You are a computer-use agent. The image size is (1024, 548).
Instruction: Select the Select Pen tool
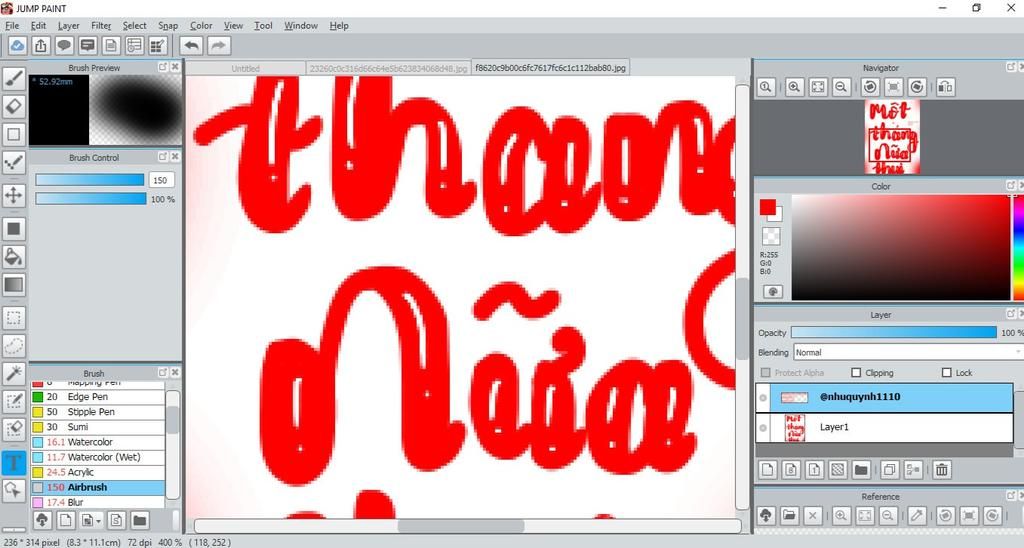coord(14,402)
